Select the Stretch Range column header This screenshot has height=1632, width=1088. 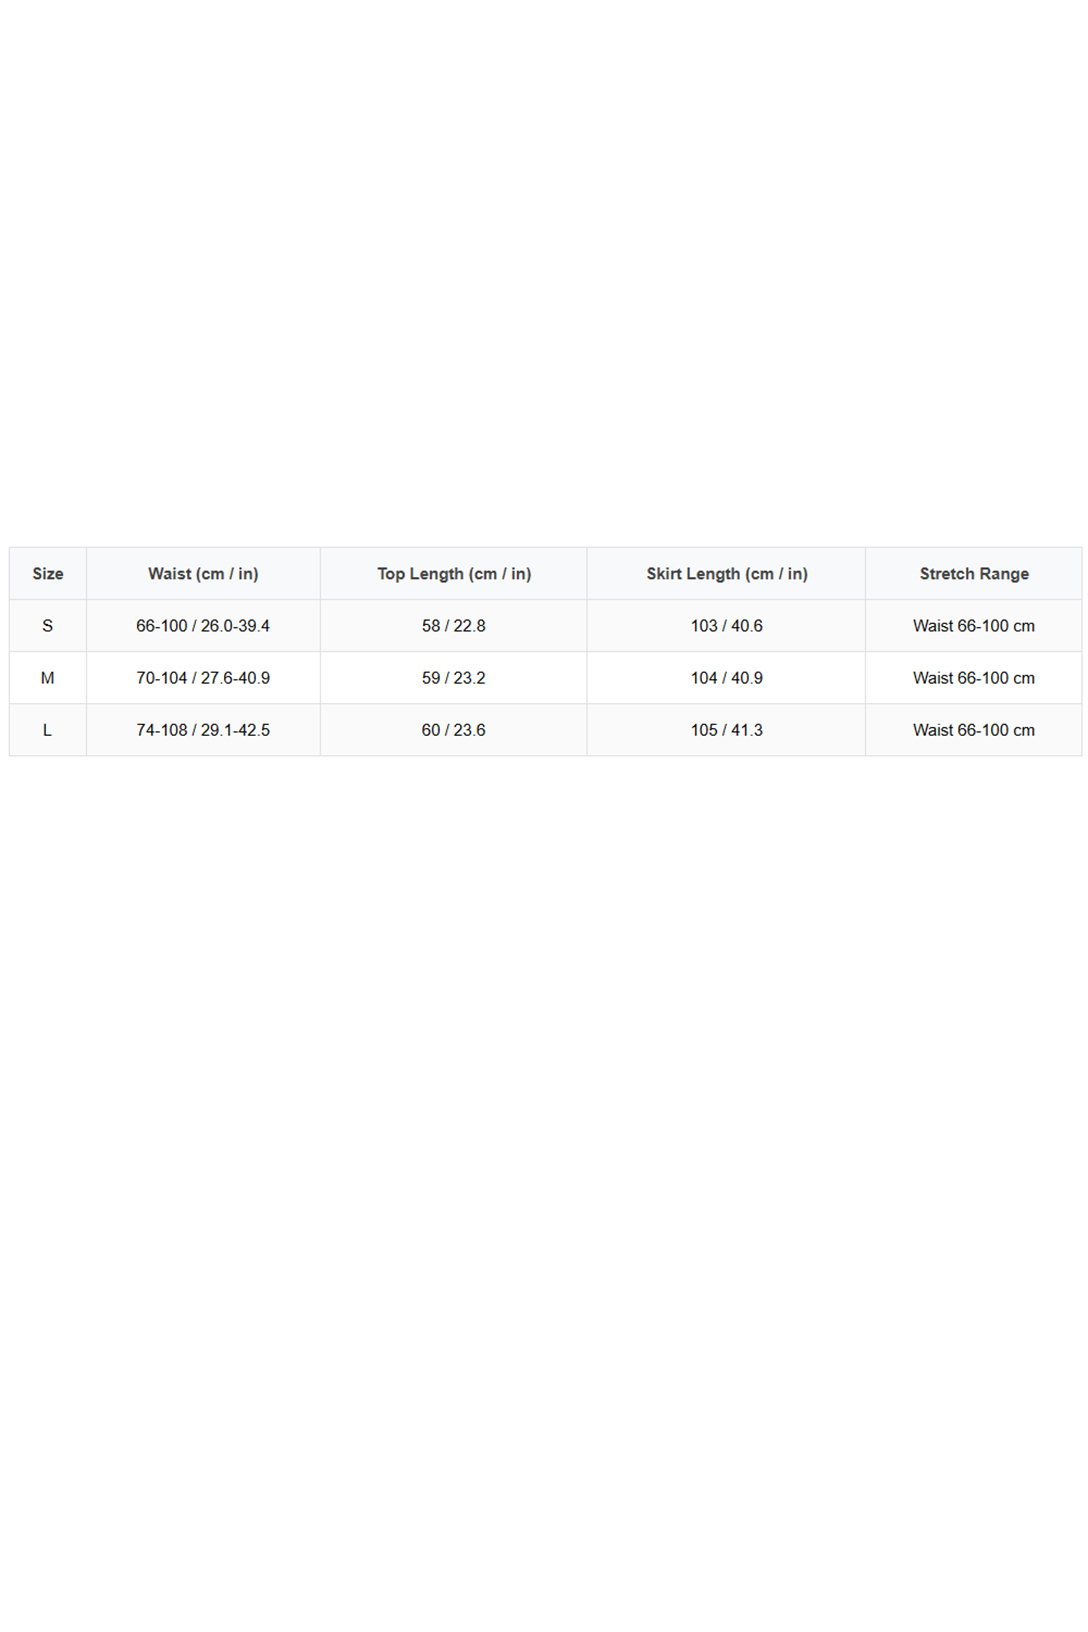(974, 573)
